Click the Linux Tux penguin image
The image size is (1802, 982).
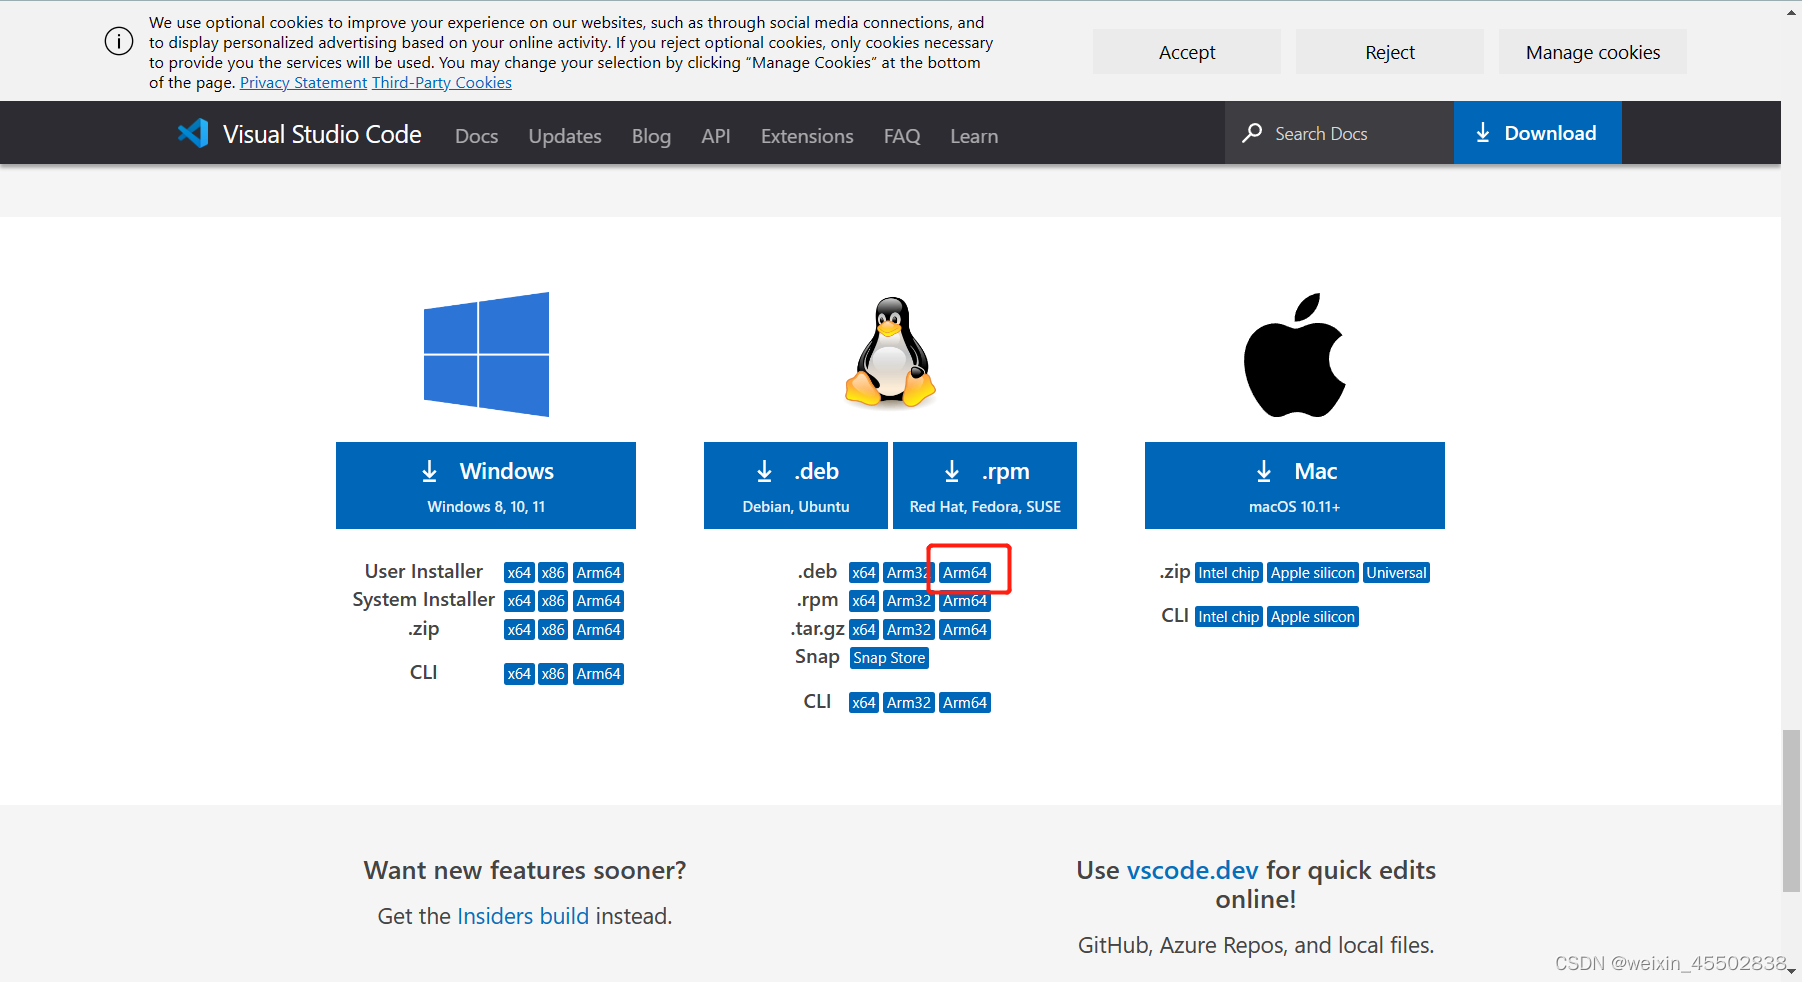coord(890,352)
